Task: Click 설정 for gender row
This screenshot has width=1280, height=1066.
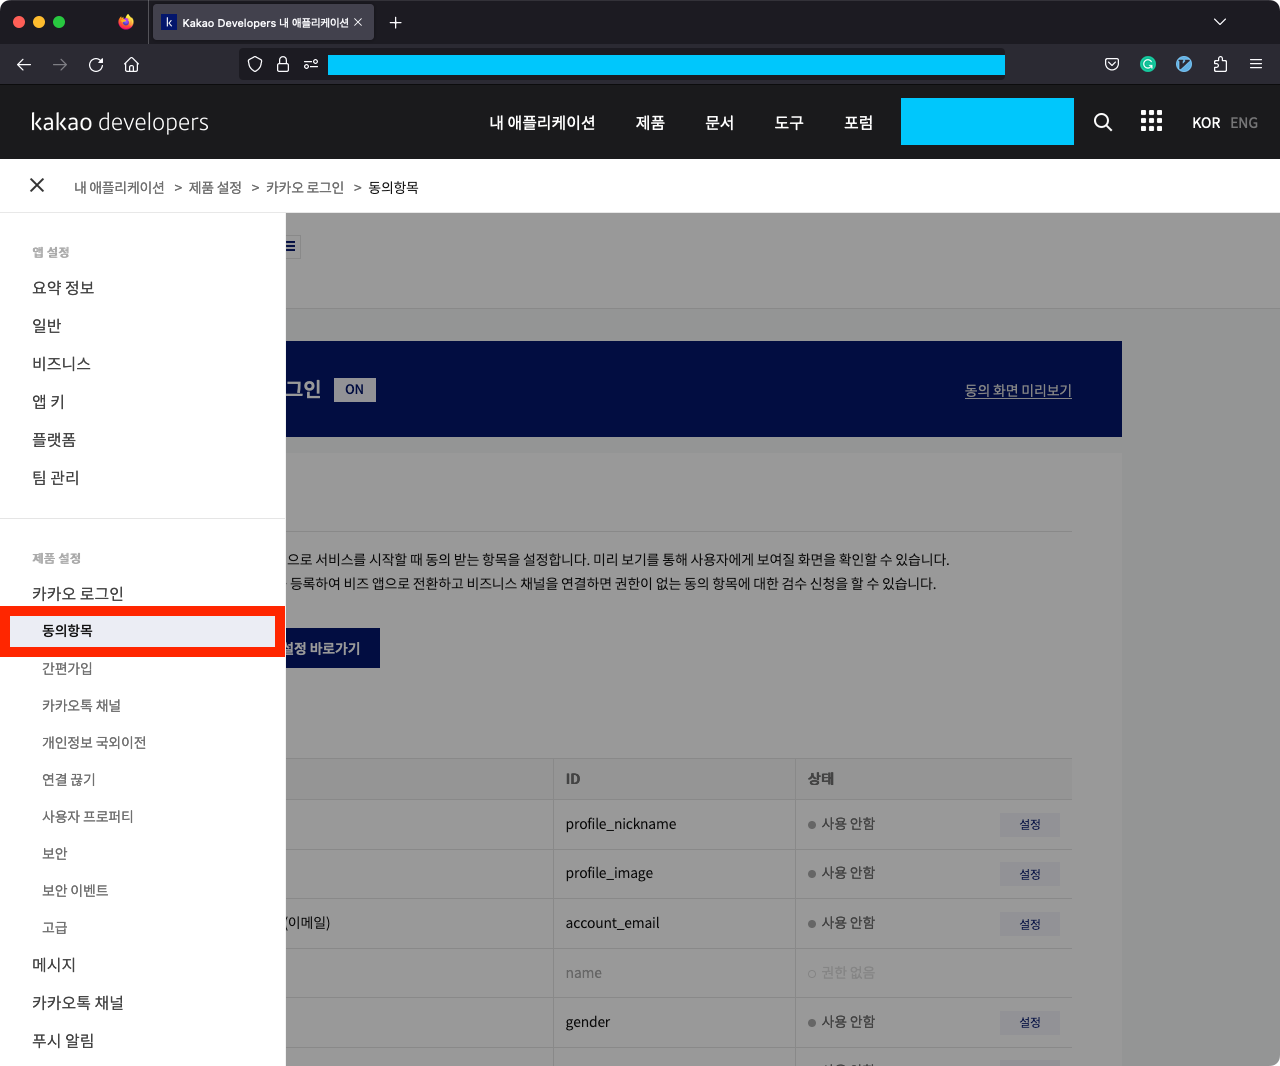Action: (x=1030, y=1023)
